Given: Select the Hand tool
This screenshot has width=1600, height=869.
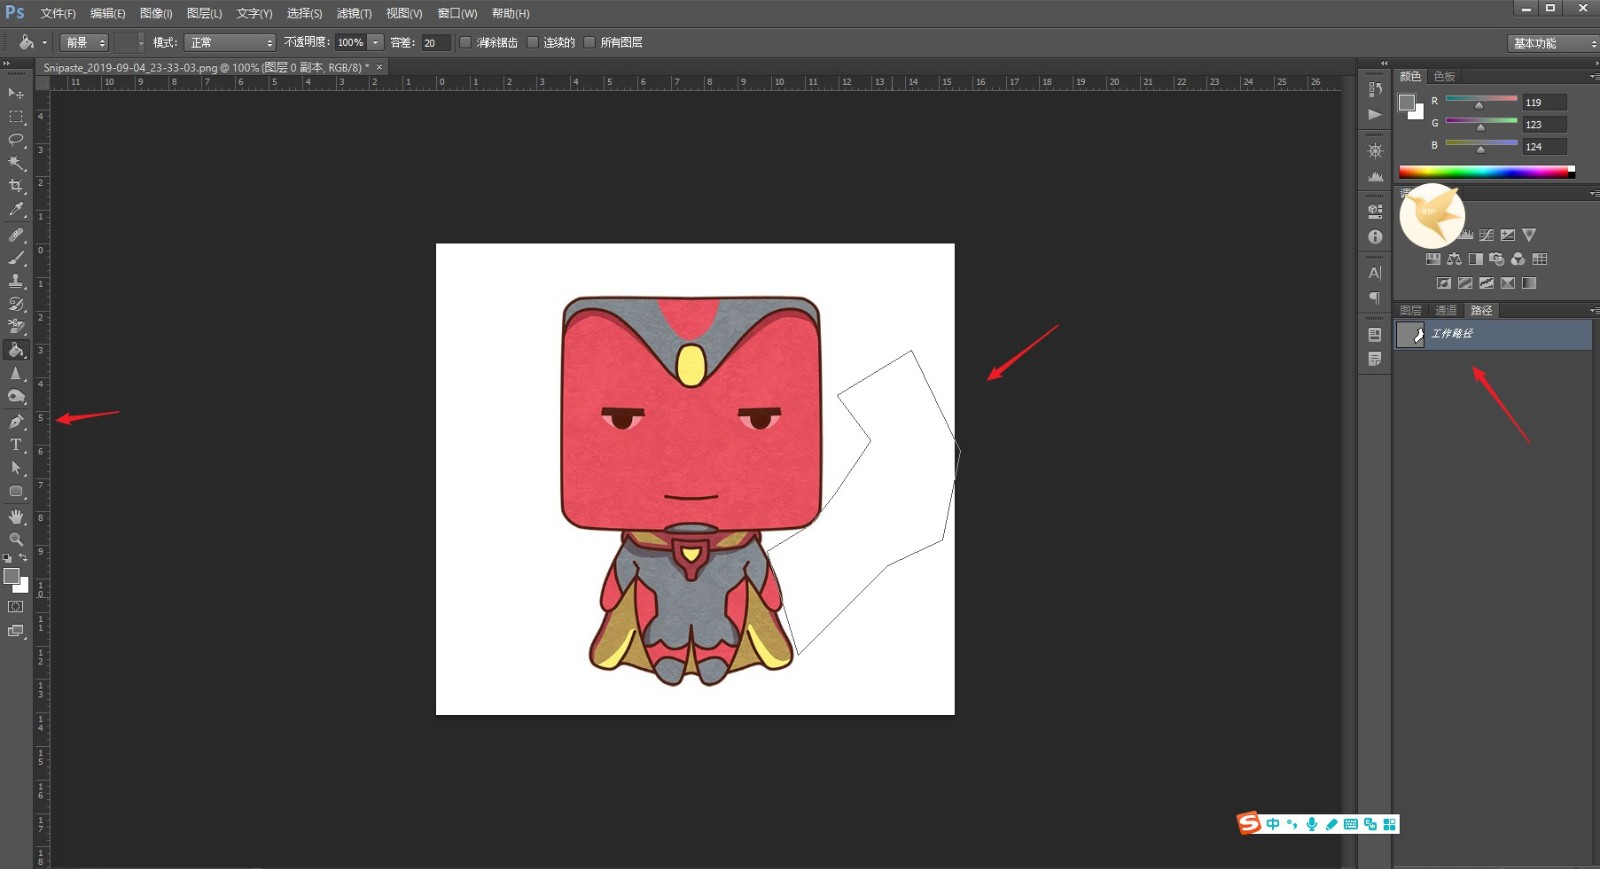Looking at the screenshot, I should pyautogui.click(x=16, y=516).
